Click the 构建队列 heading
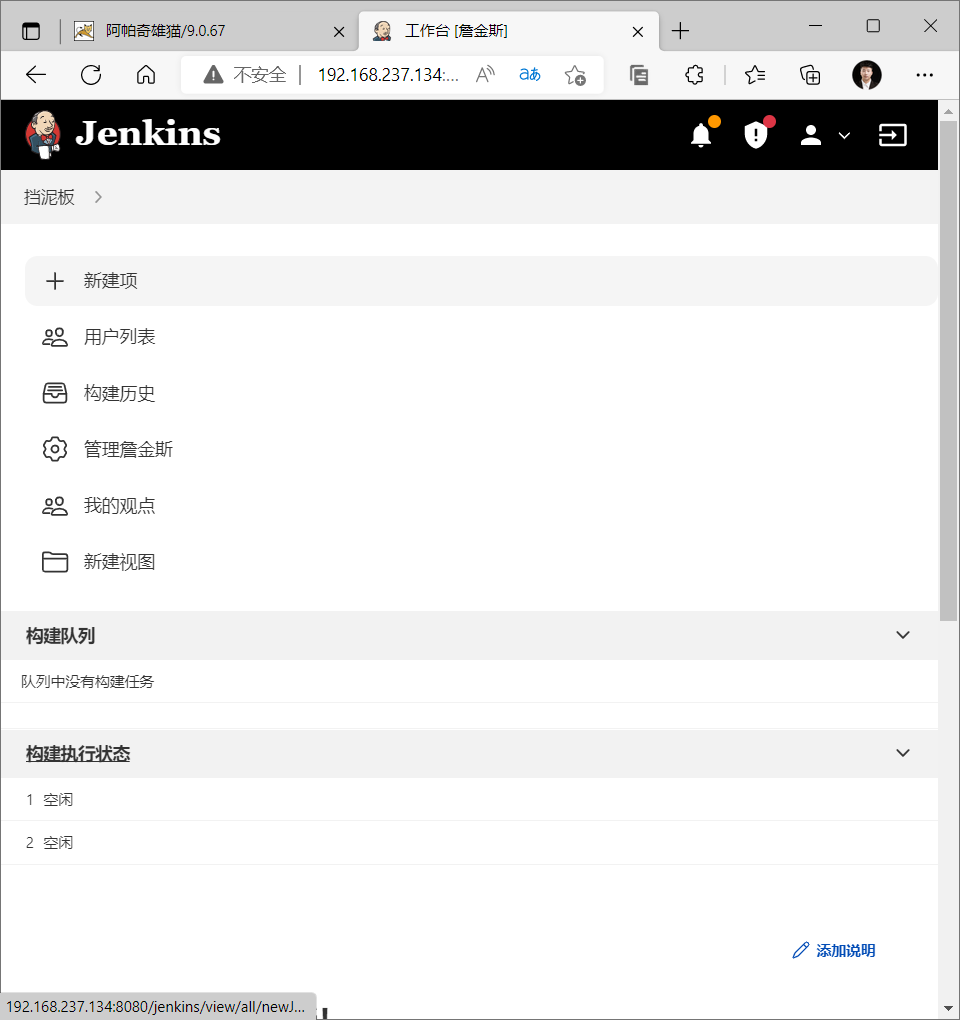The image size is (960, 1020). pyautogui.click(x=60, y=636)
